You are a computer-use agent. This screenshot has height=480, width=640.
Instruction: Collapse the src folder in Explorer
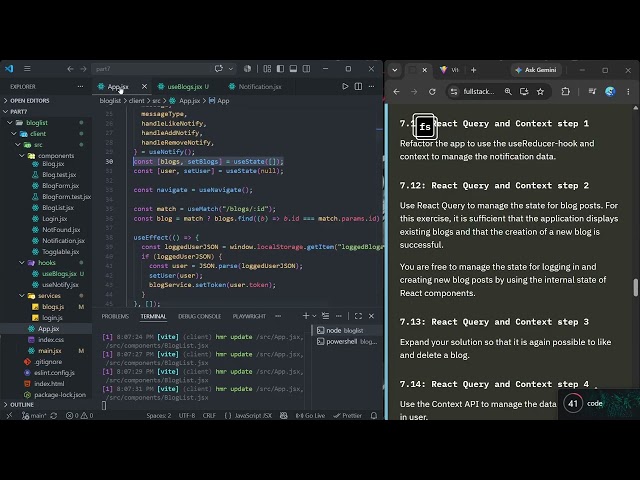38,144
